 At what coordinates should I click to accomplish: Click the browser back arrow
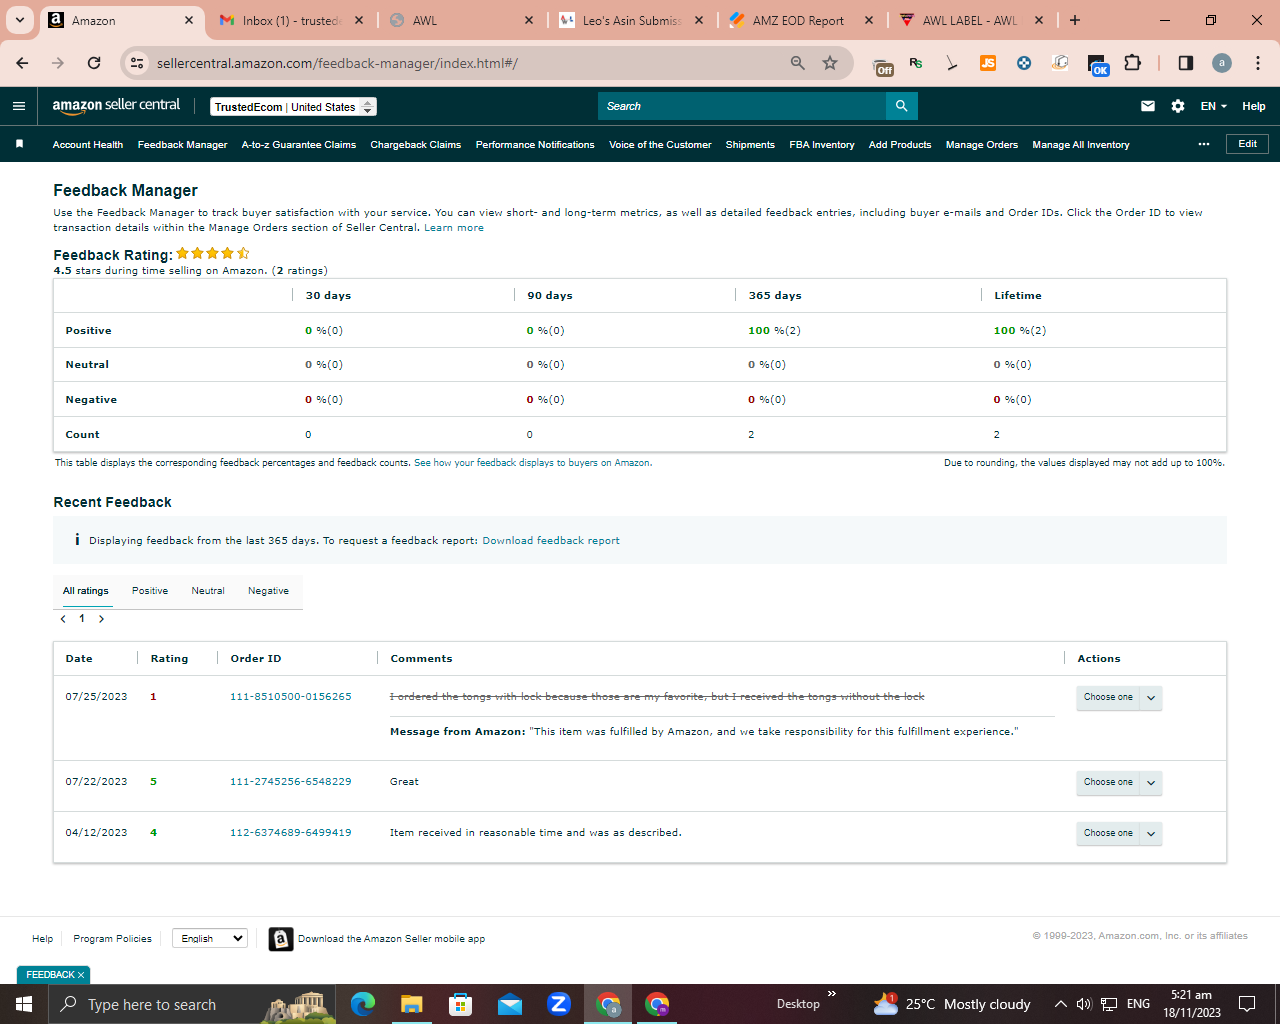click(x=22, y=63)
